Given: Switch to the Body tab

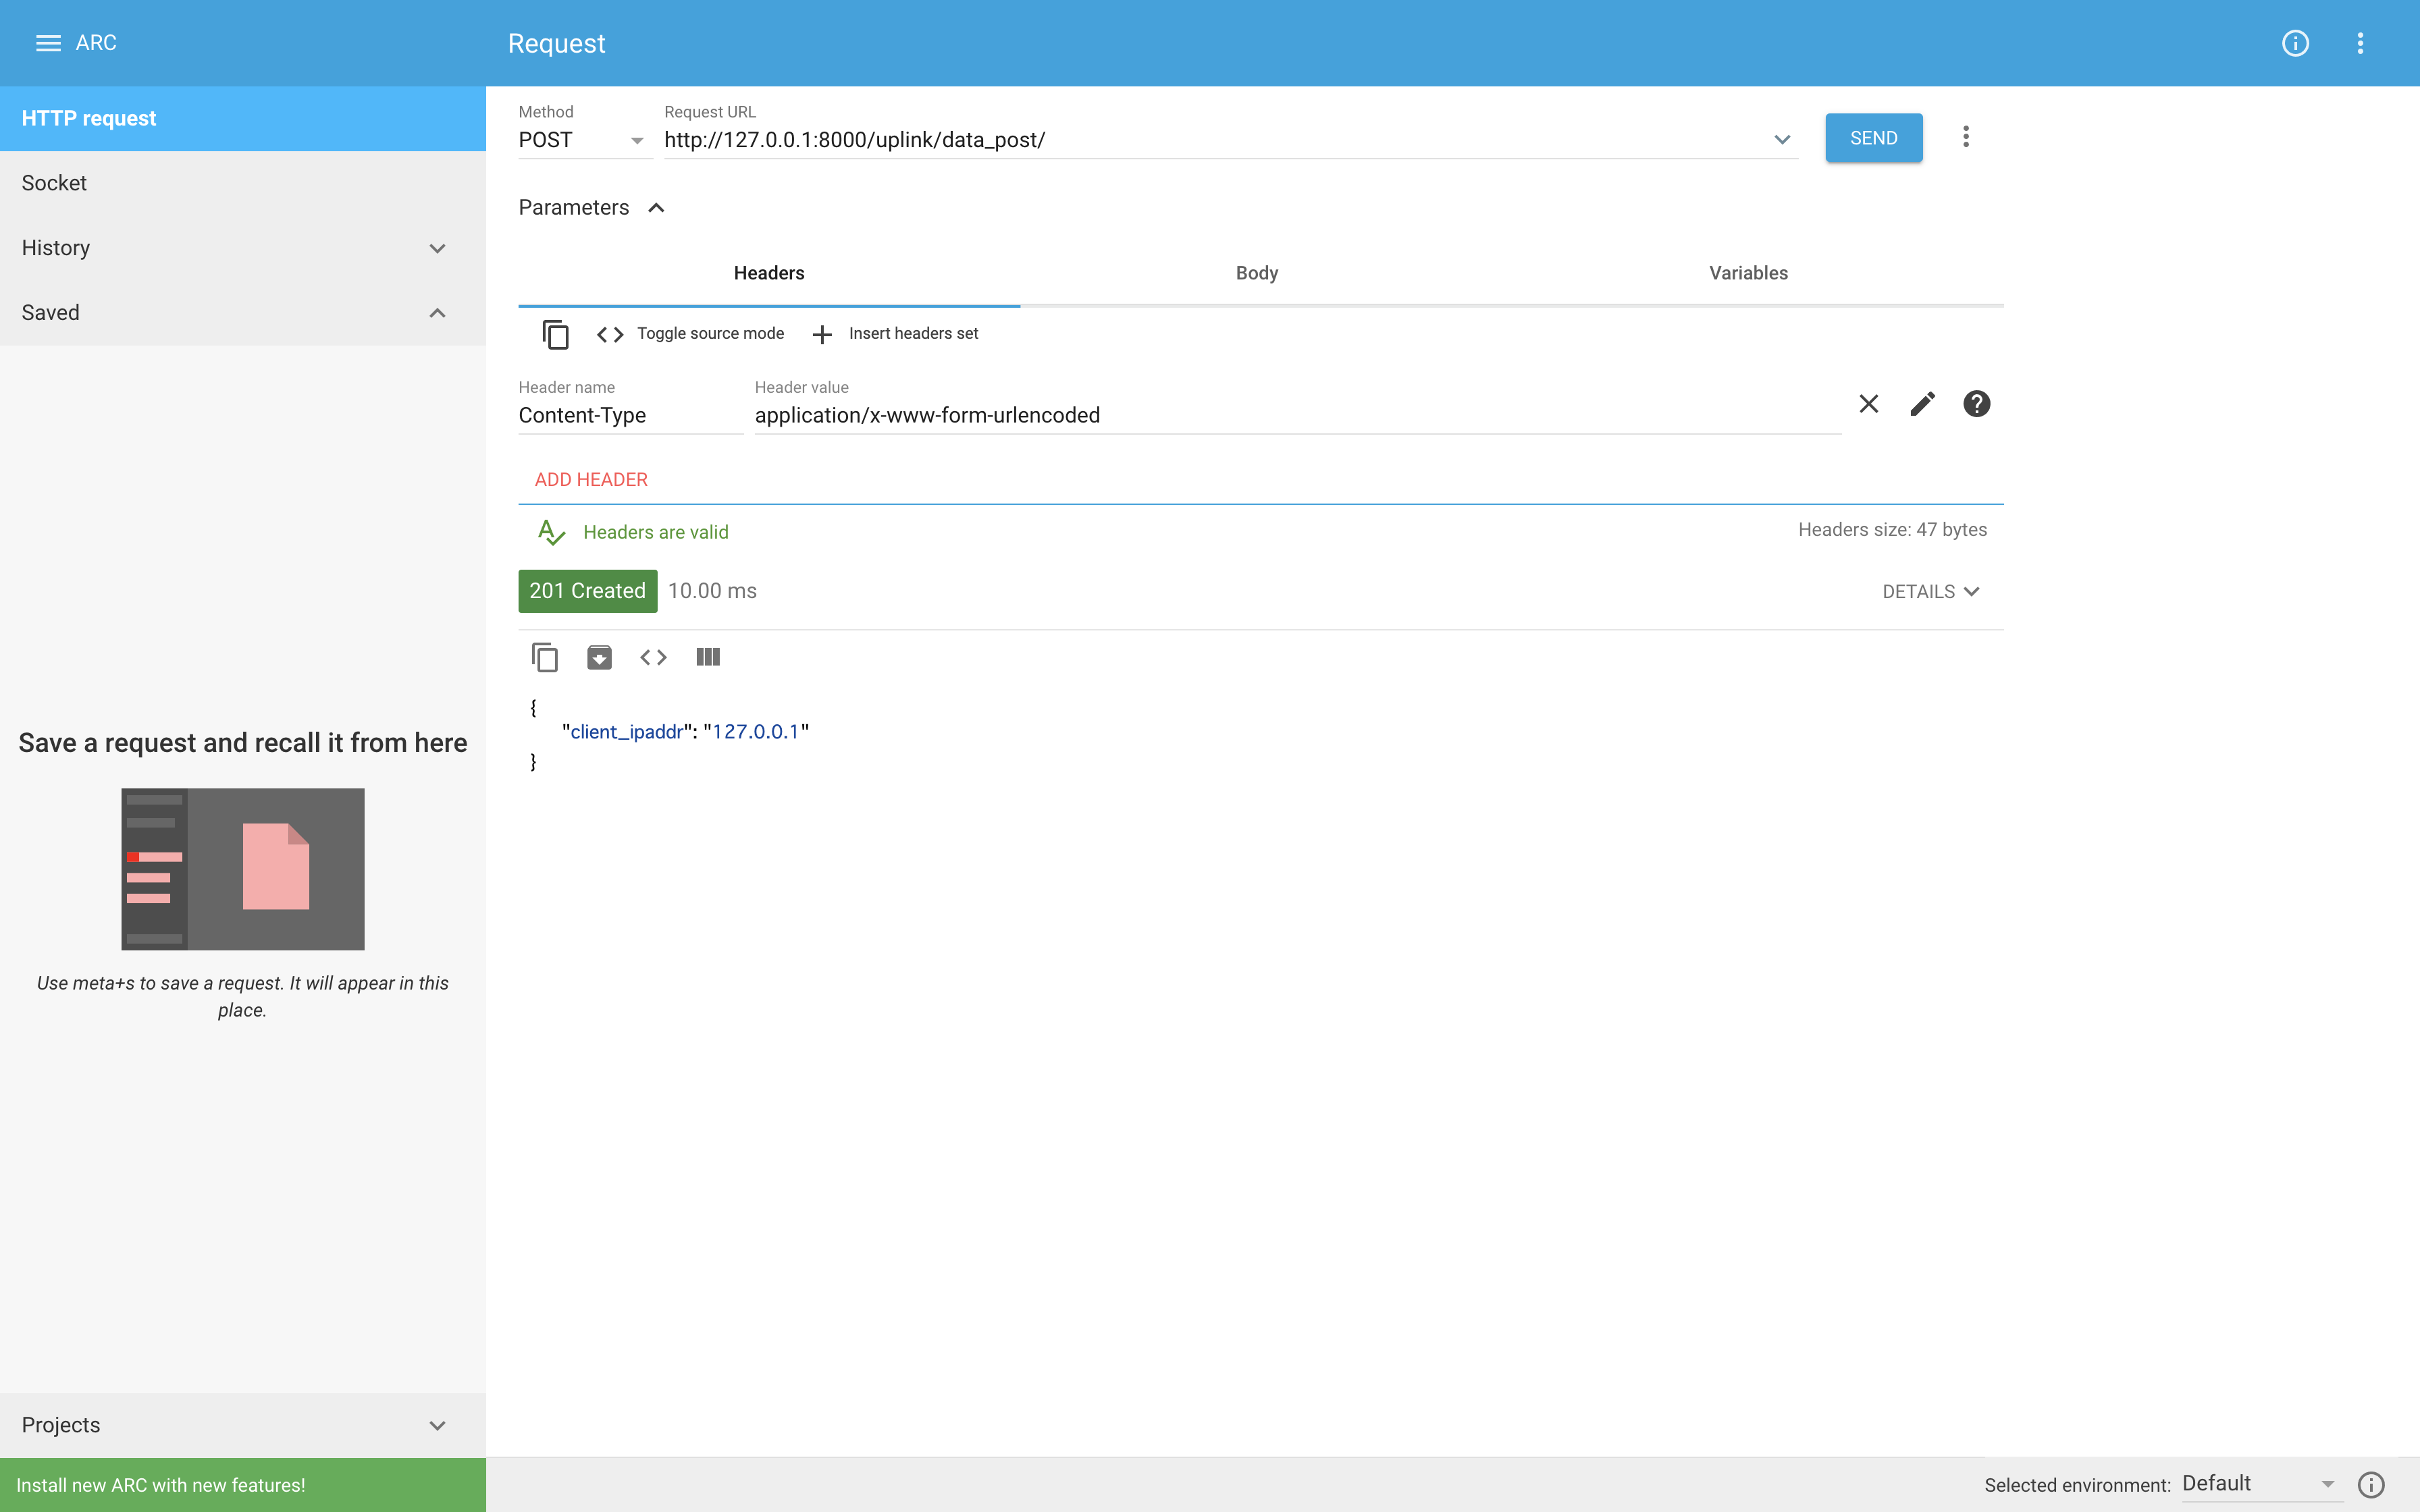Looking at the screenshot, I should pos(1256,273).
